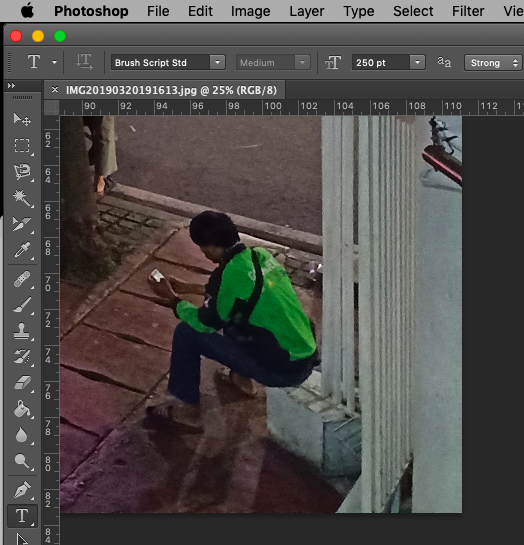Select the Move tool

point(22,119)
